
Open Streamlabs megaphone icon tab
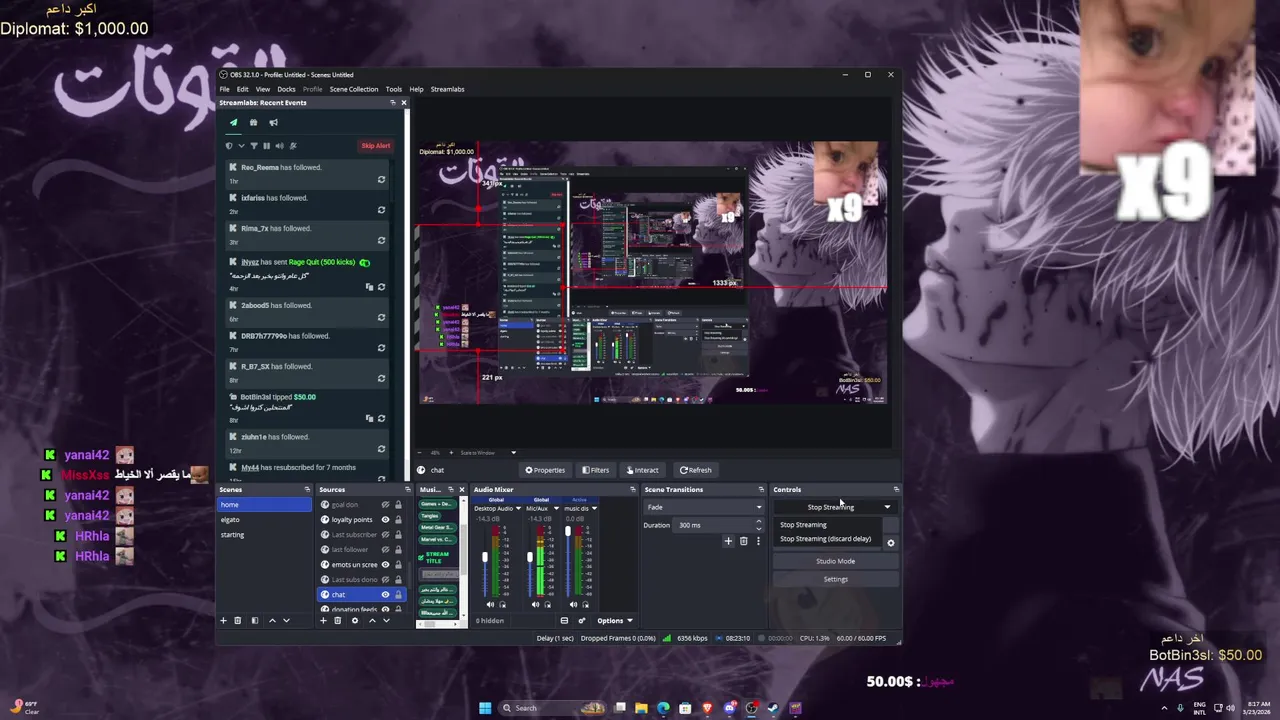click(274, 122)
